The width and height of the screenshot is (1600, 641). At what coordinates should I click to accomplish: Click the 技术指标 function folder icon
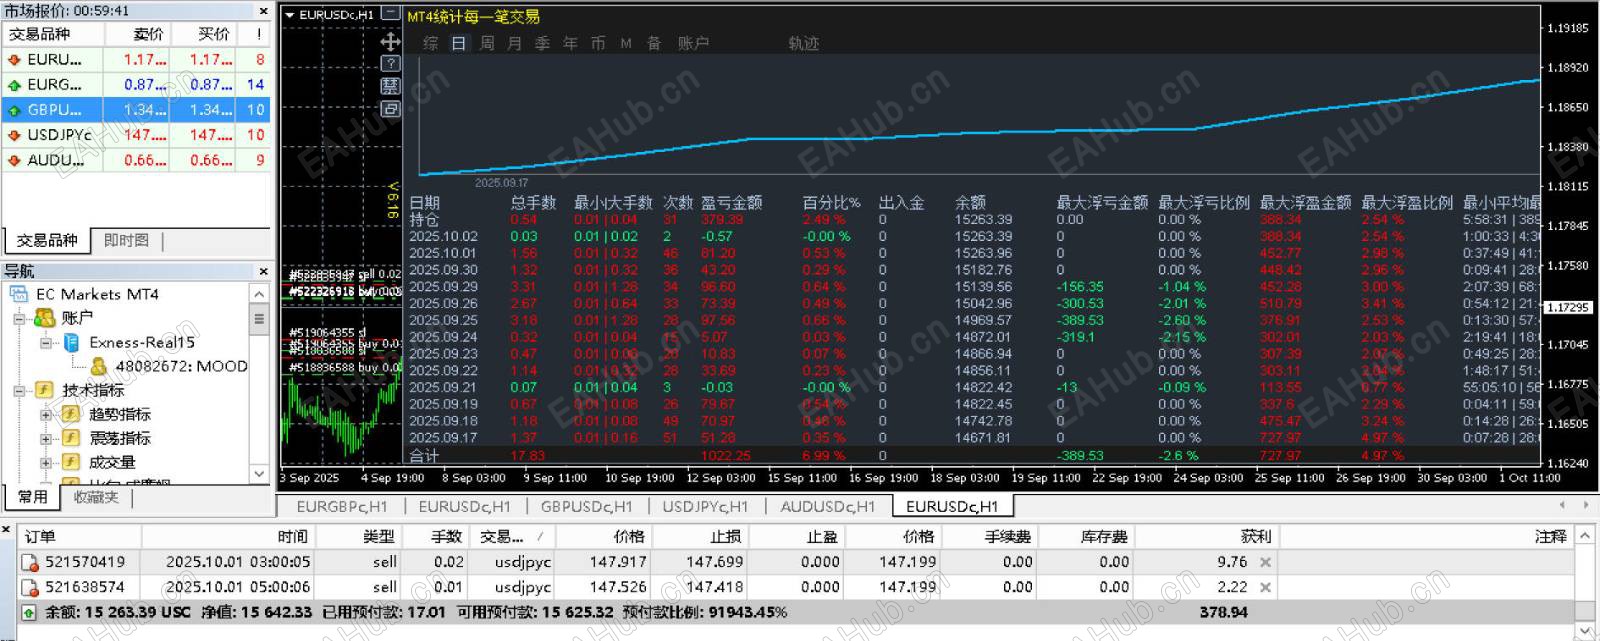coord(44,390)
